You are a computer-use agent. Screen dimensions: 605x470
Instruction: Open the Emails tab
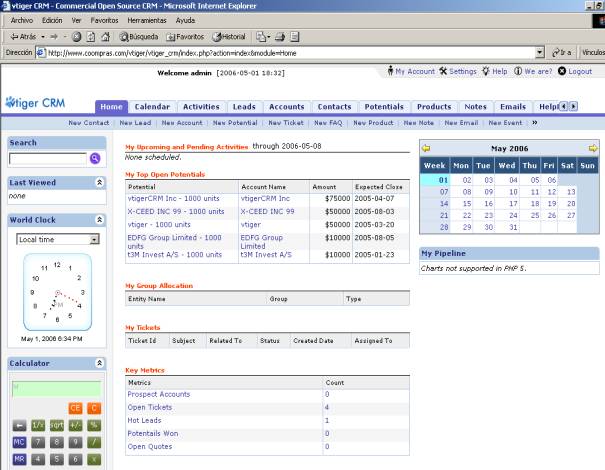tap(513, 107)
